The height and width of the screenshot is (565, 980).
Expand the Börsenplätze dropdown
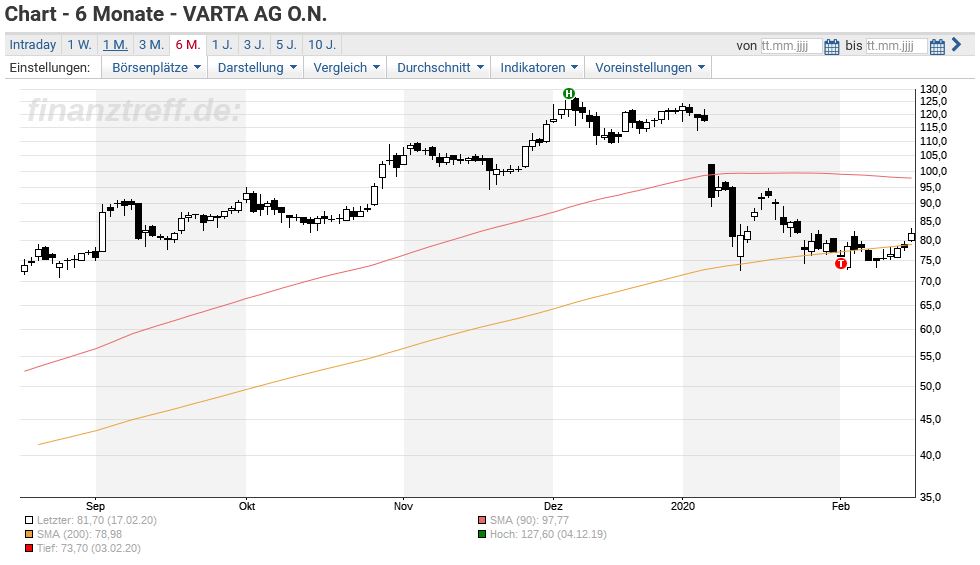[156, 68]
